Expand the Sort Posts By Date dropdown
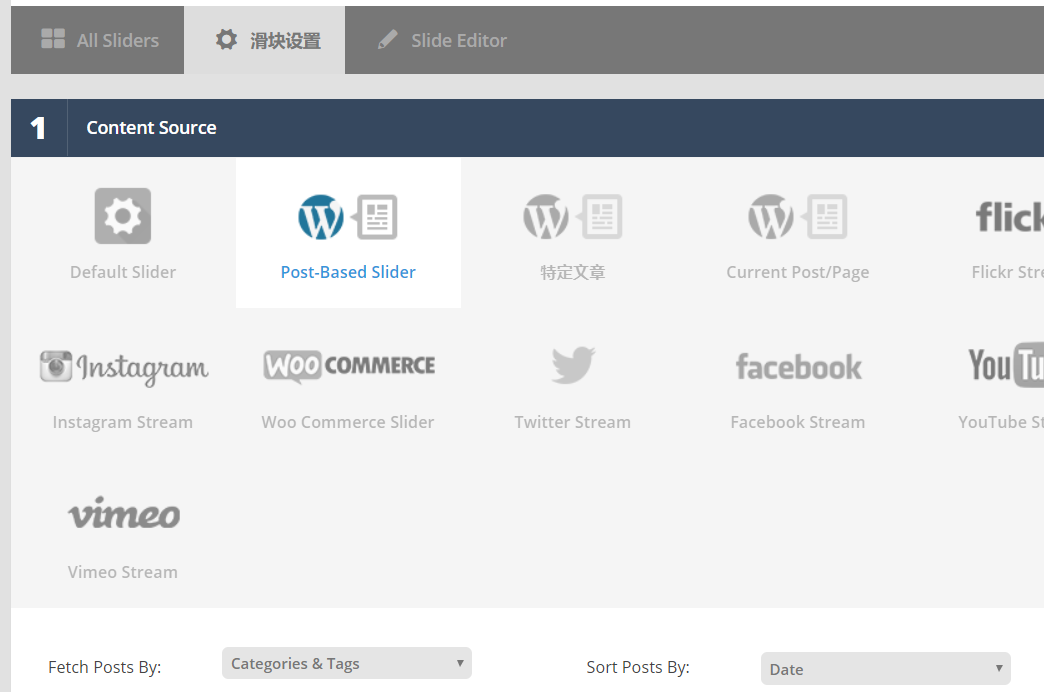Viewport: 1044px width, 692px height. click(885, 669)
